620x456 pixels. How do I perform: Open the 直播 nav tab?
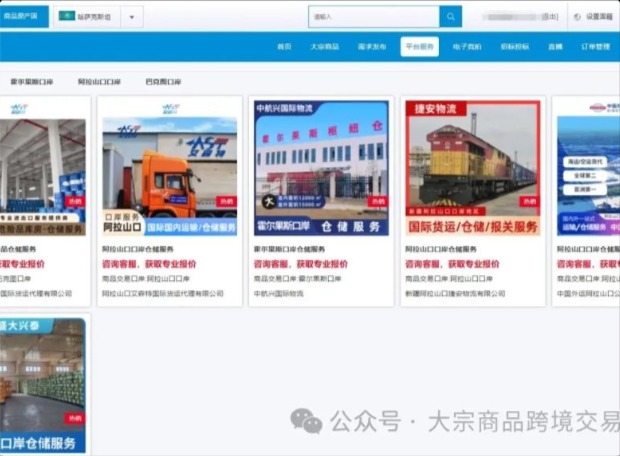556,47
